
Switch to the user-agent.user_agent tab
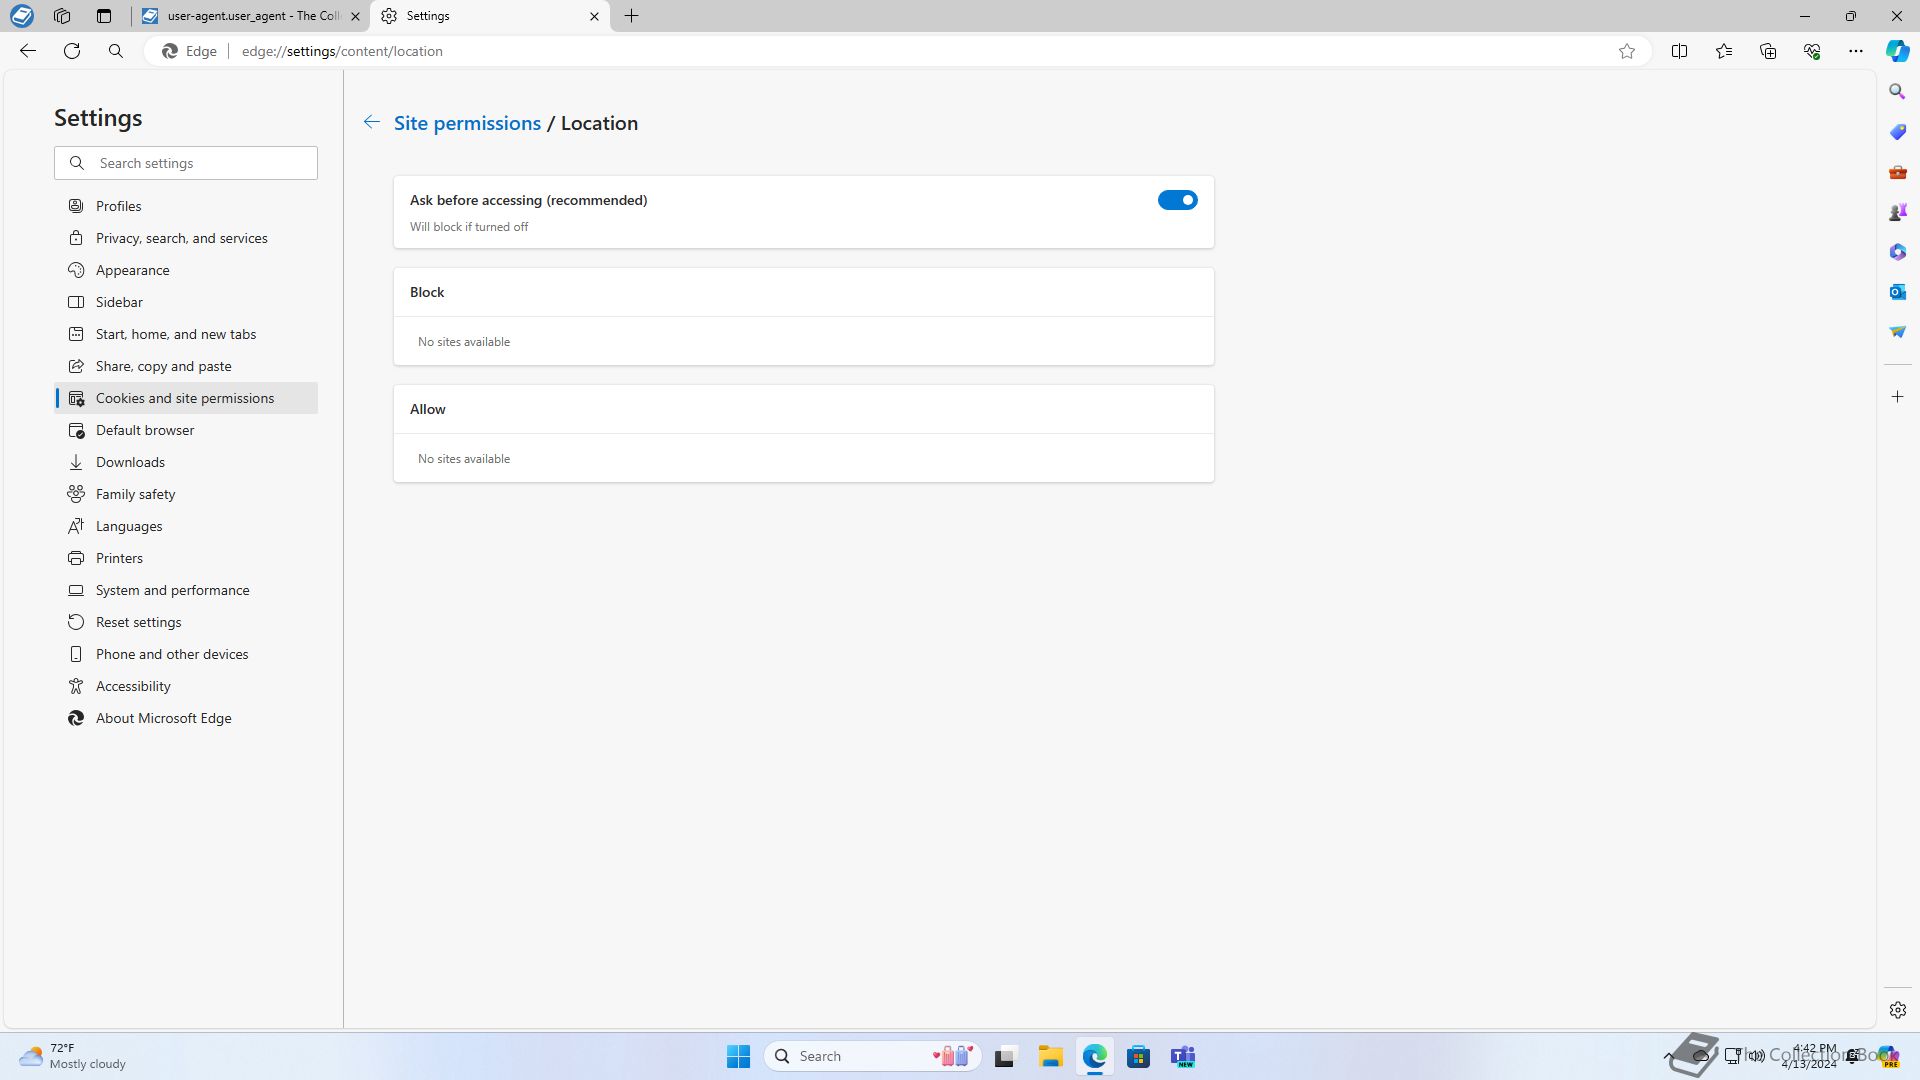point(250,16)
